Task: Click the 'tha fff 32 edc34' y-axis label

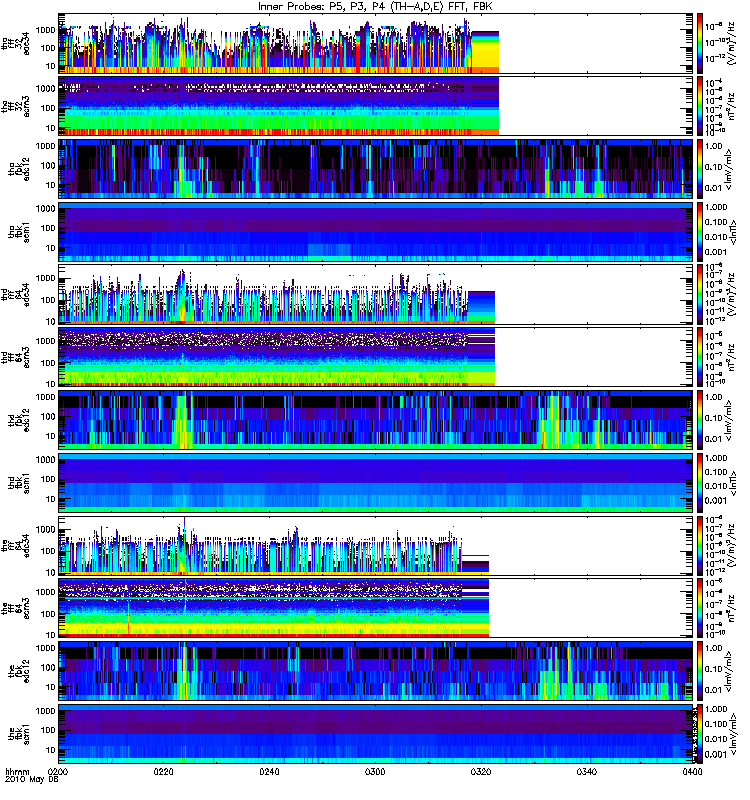Action: [15, 44]
